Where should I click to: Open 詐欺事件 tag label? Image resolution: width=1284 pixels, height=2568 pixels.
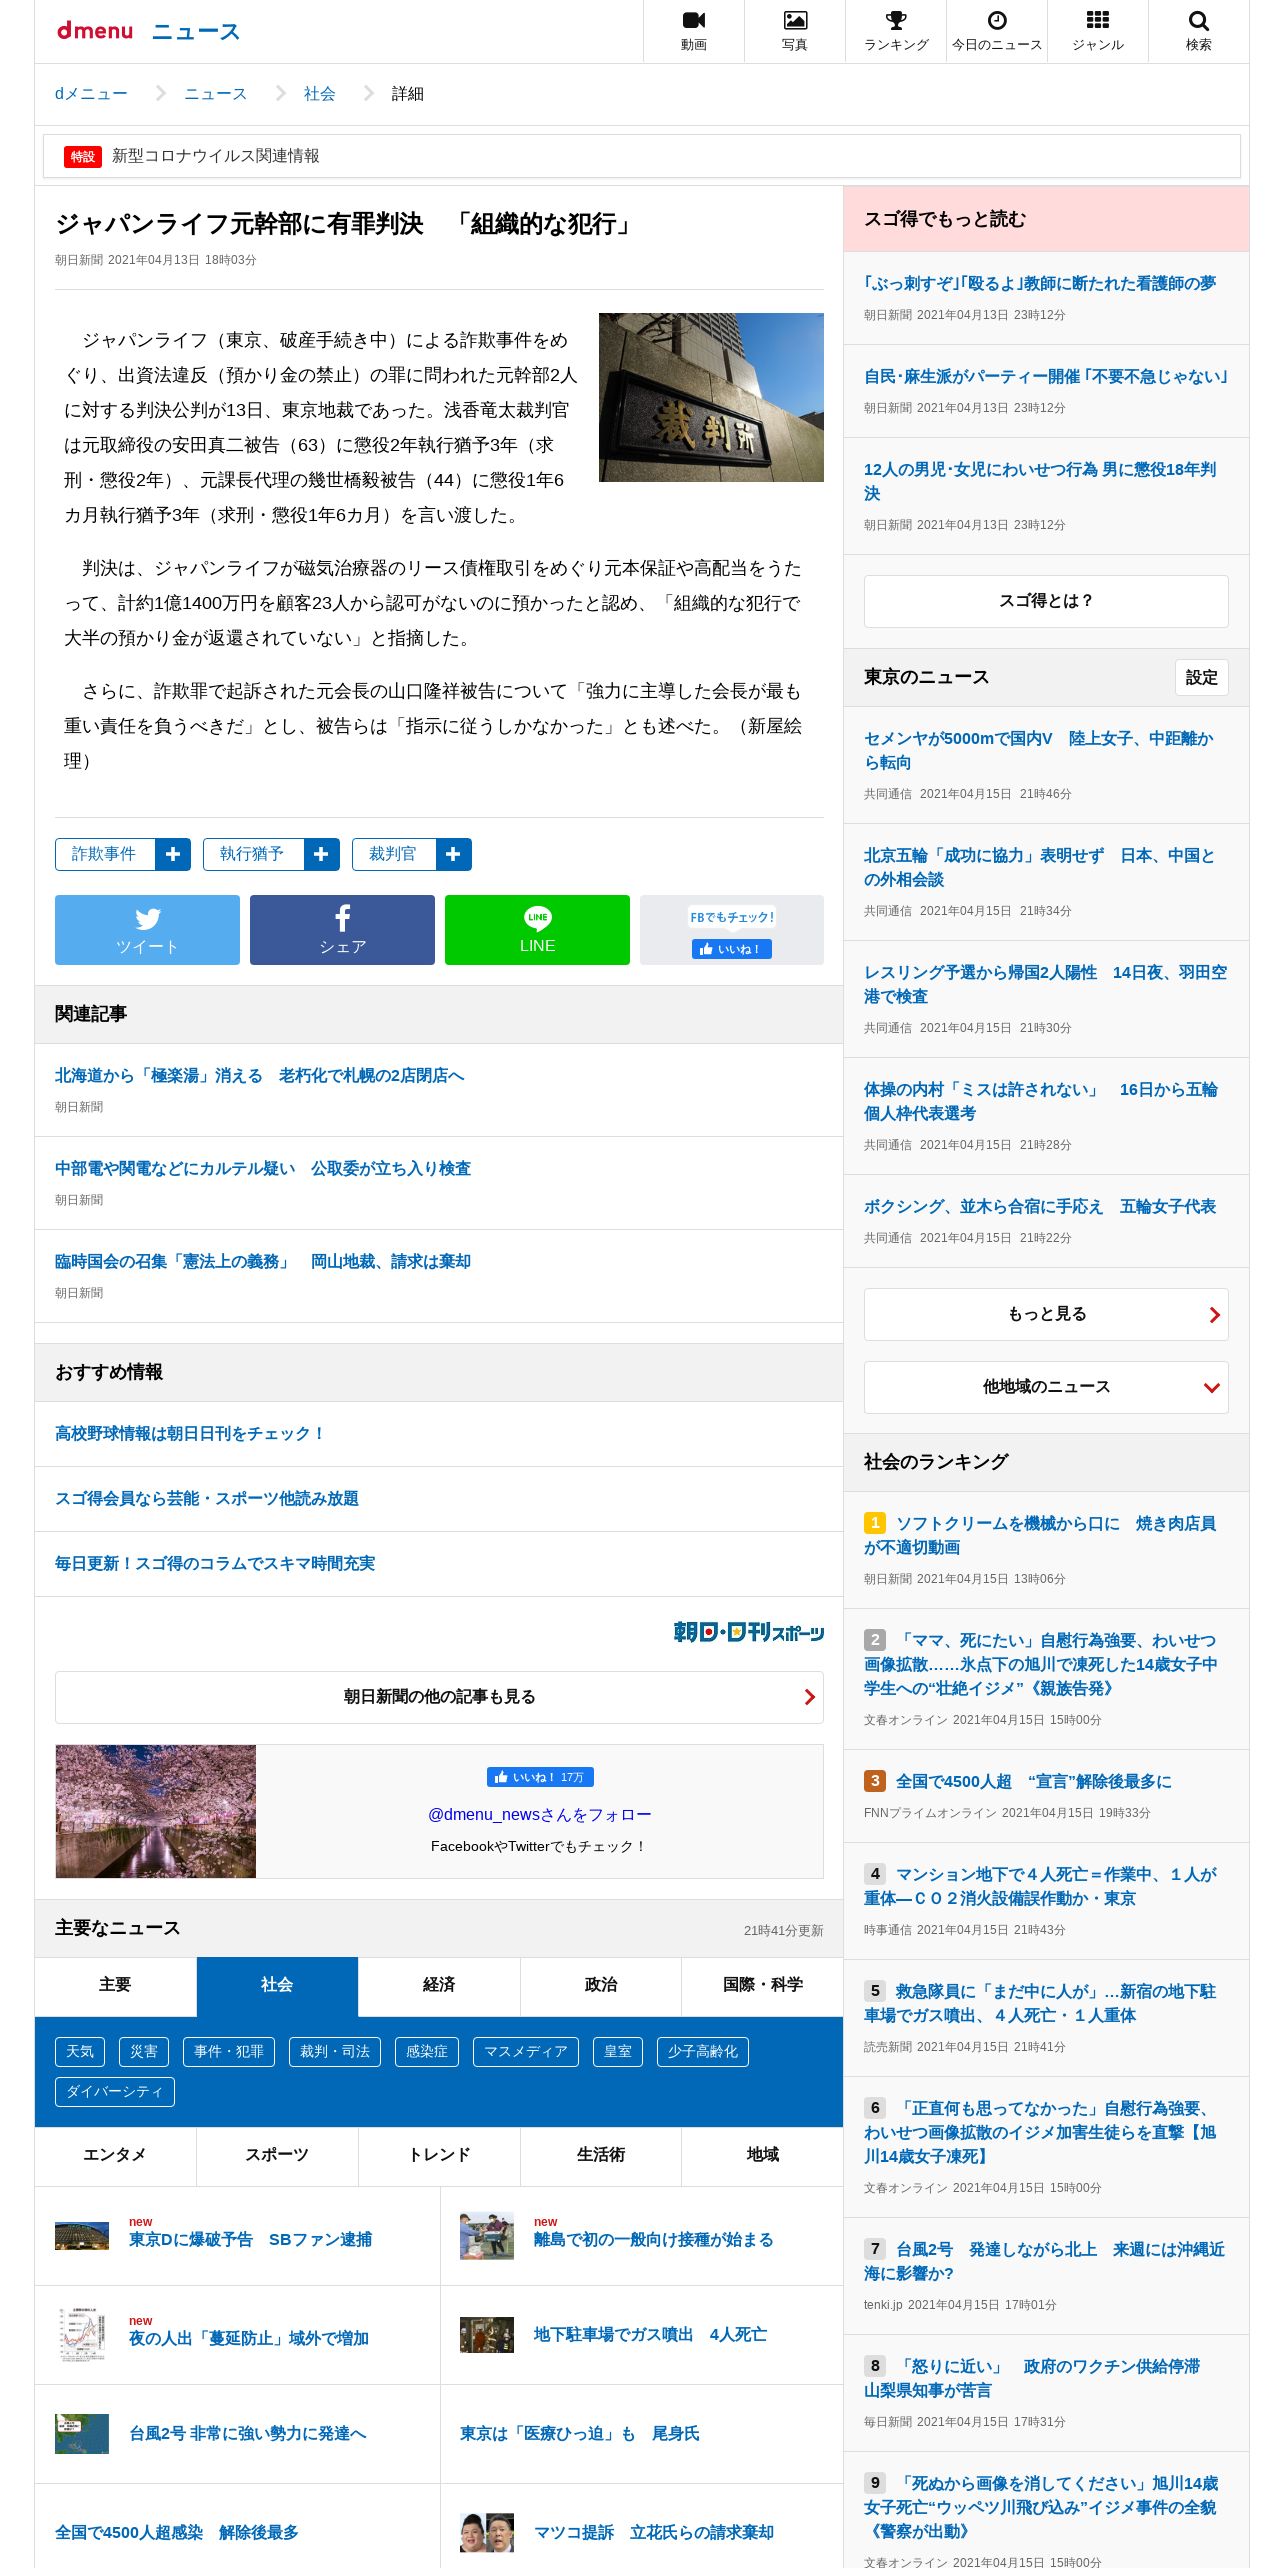click(x=105, y=854)
